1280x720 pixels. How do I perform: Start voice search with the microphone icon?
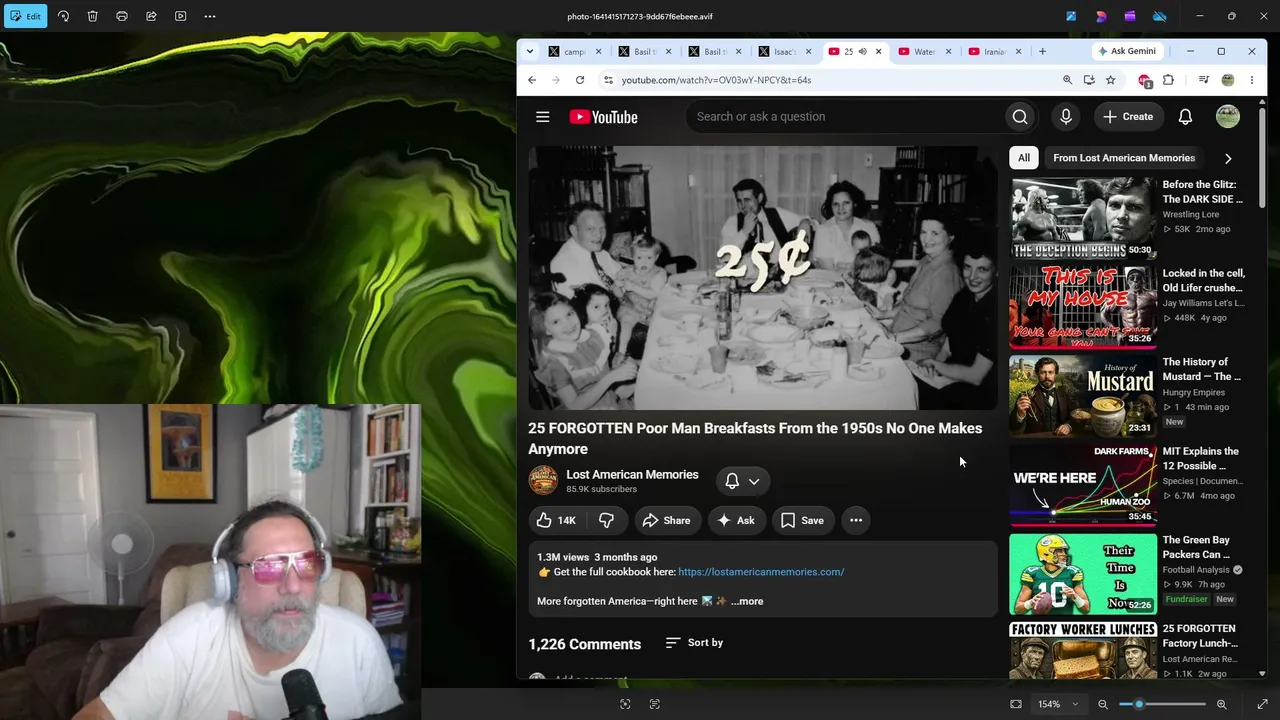pos(1066,117)
